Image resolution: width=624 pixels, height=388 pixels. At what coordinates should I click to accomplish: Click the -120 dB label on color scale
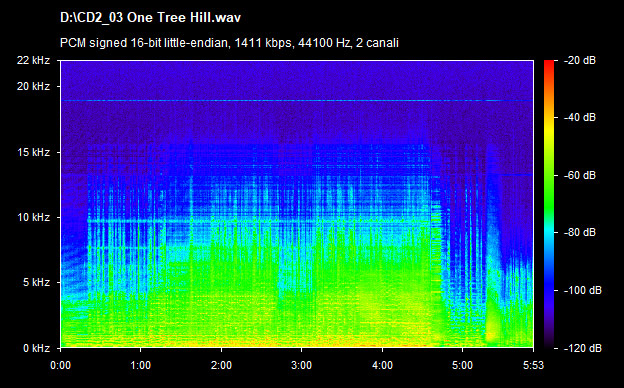583,348
